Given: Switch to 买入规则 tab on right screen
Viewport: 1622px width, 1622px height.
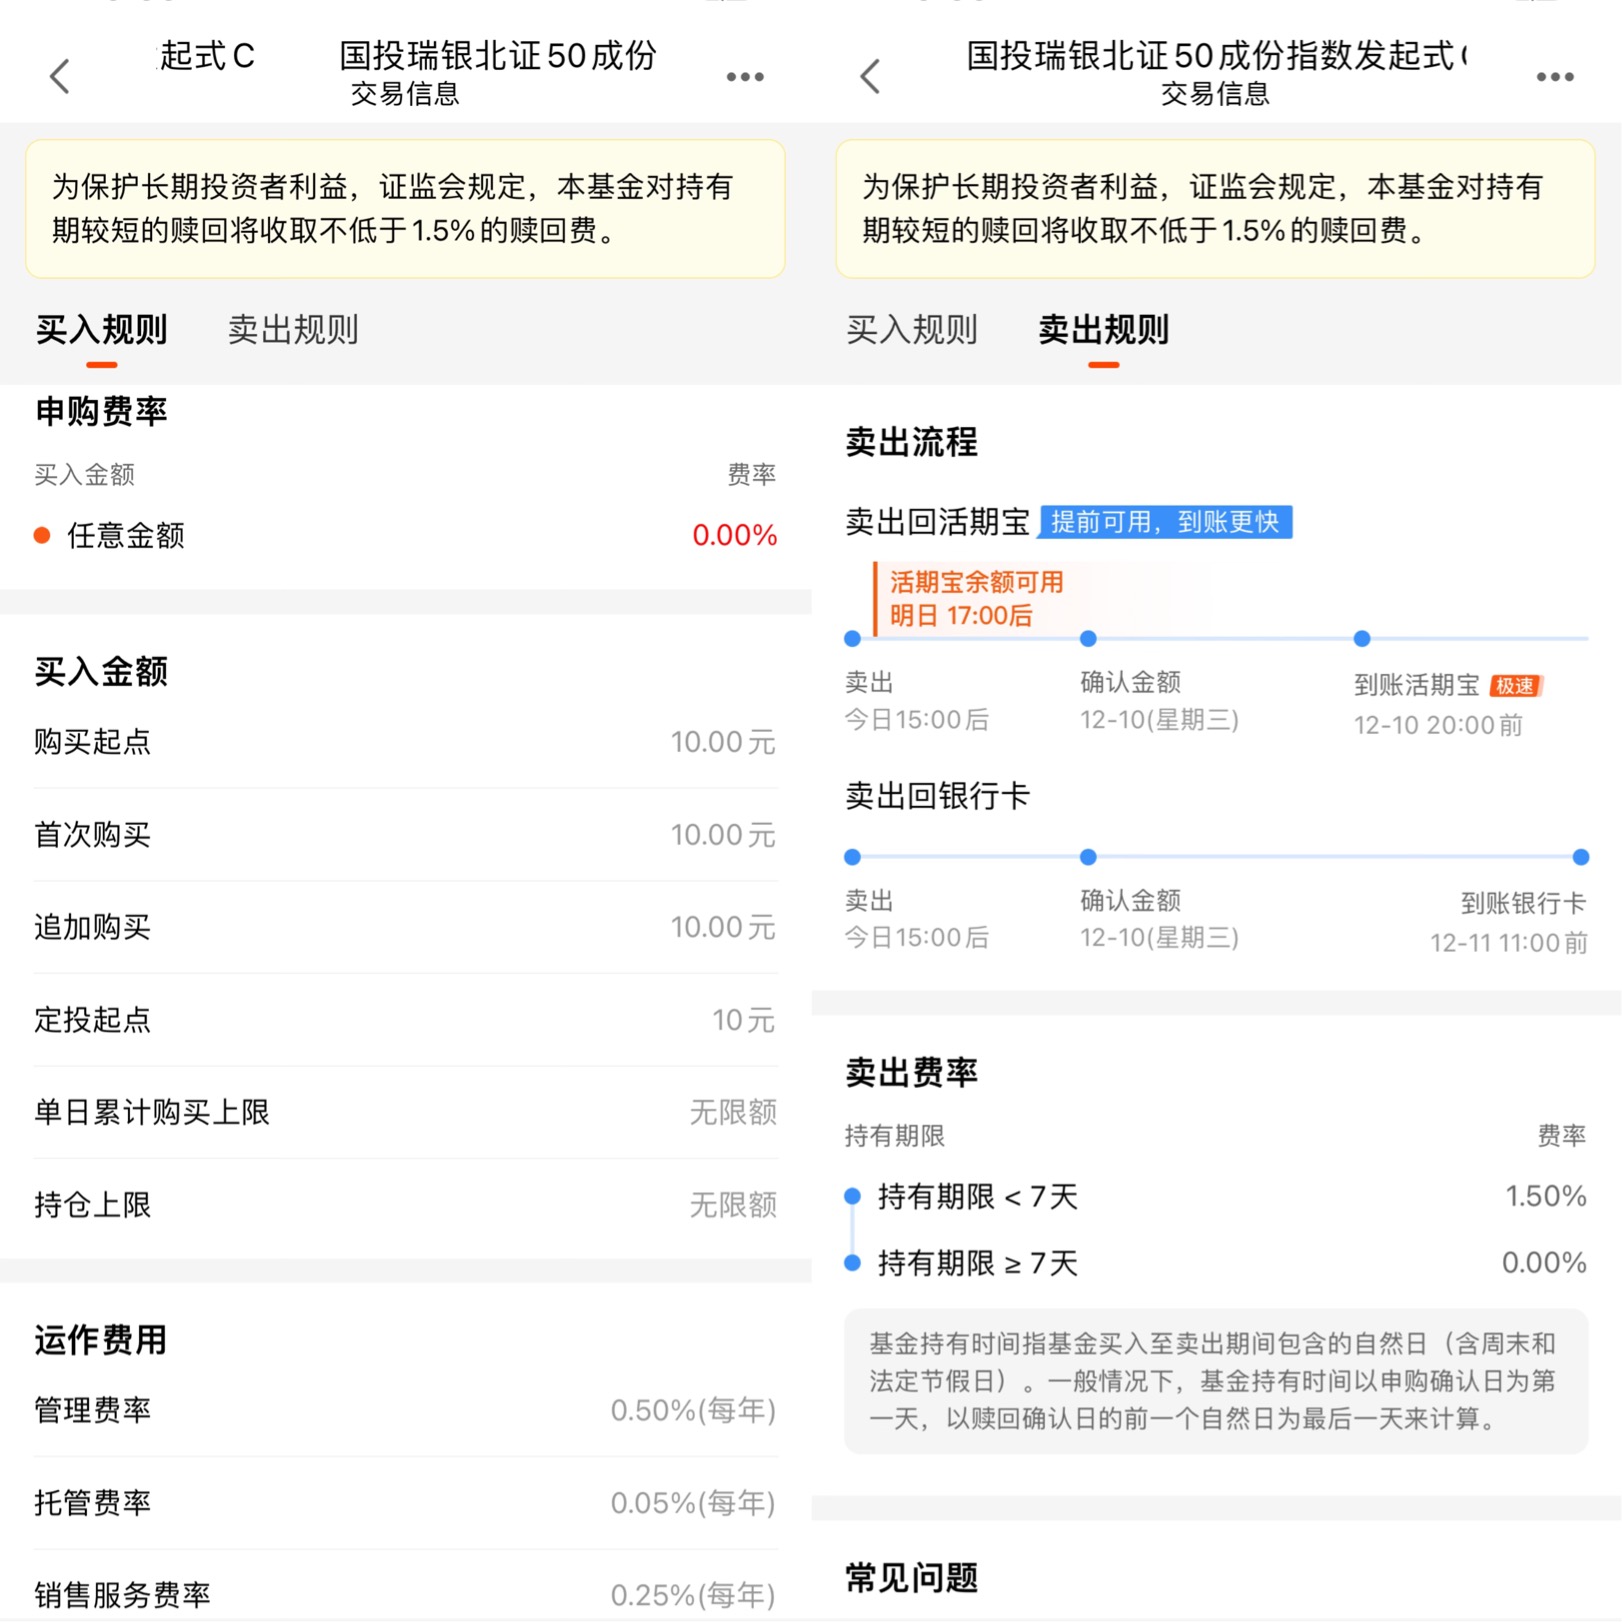Looking at the screenshot, I should point(912,329).
